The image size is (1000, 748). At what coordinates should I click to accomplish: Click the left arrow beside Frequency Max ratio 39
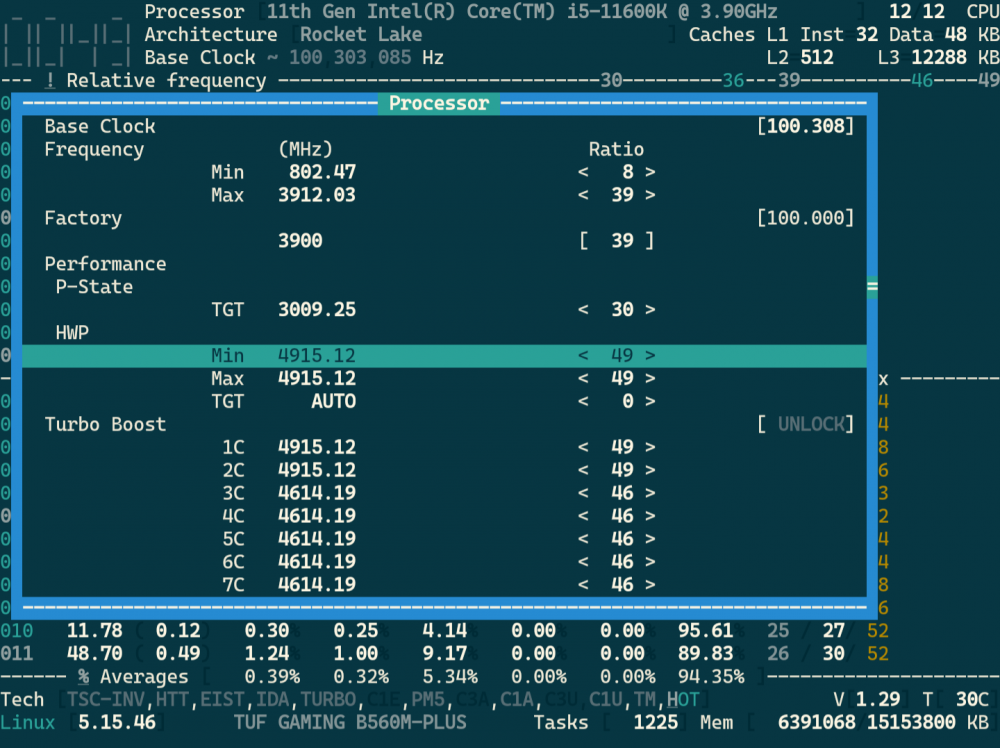click(x=583, y=195)
